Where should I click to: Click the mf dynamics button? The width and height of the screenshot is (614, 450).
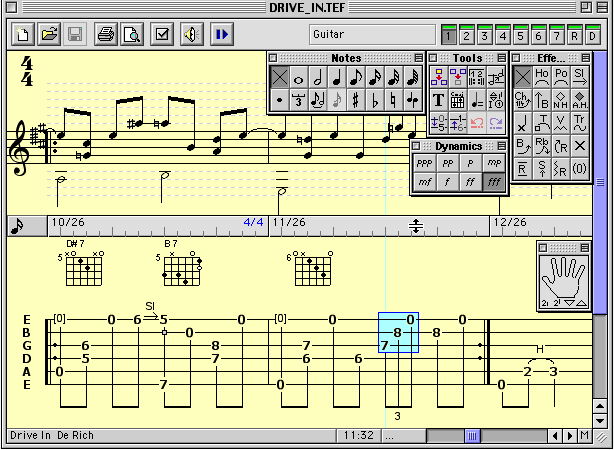pyautogui.click(x=424, y=183)
